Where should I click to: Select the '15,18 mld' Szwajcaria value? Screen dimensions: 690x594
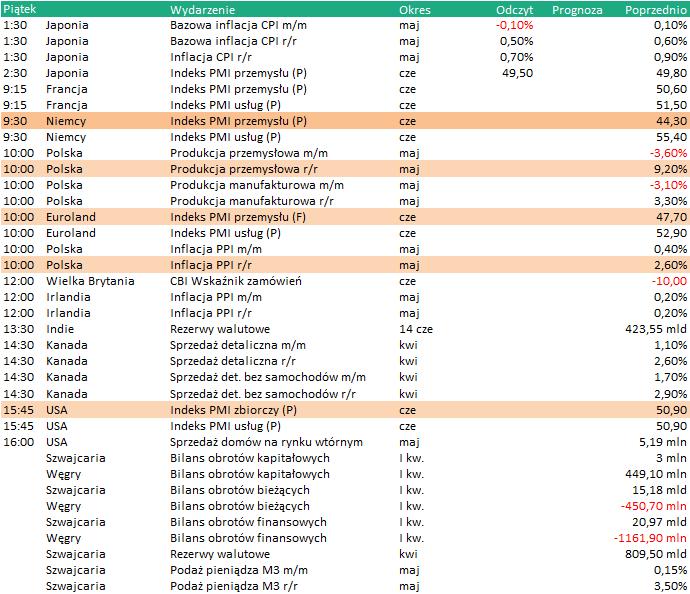659,490
